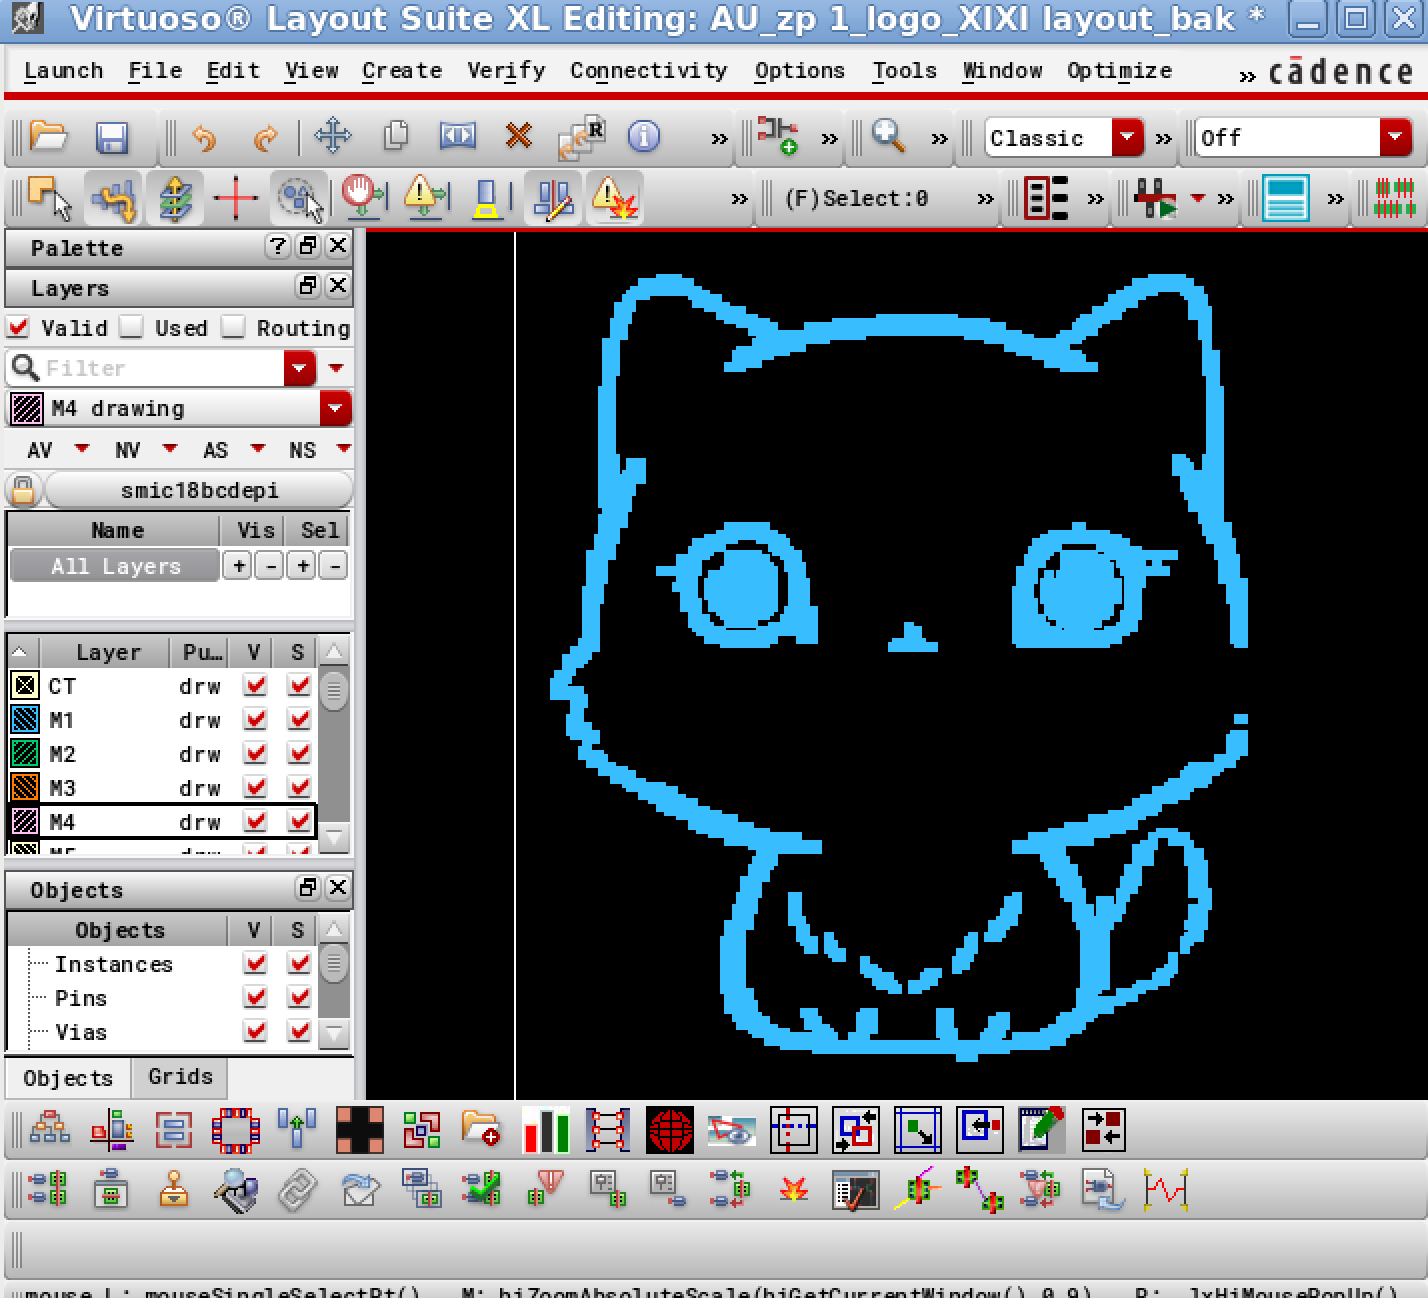Toggle selectability of M2 layer
Image resolution: width=1428 pixels, height=1298 pixels.
coord(299,753)
